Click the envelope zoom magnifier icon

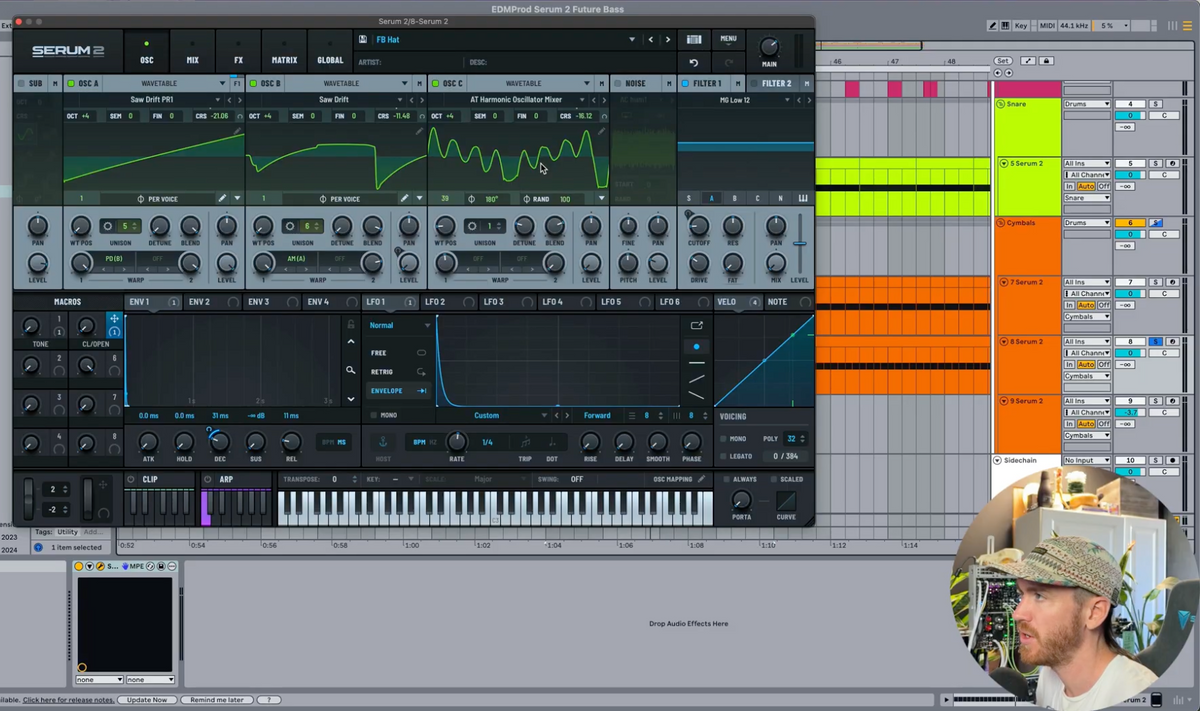(350, 370)
